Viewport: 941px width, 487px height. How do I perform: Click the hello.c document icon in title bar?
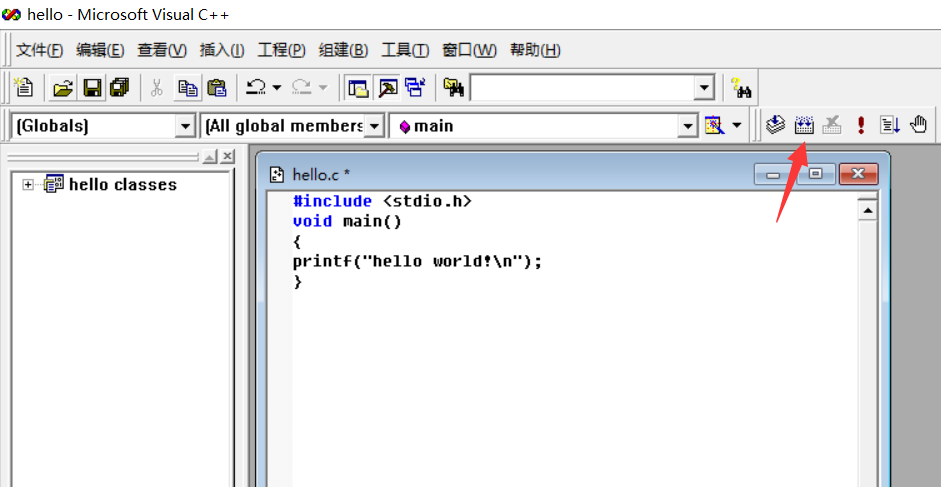[277, 174]
